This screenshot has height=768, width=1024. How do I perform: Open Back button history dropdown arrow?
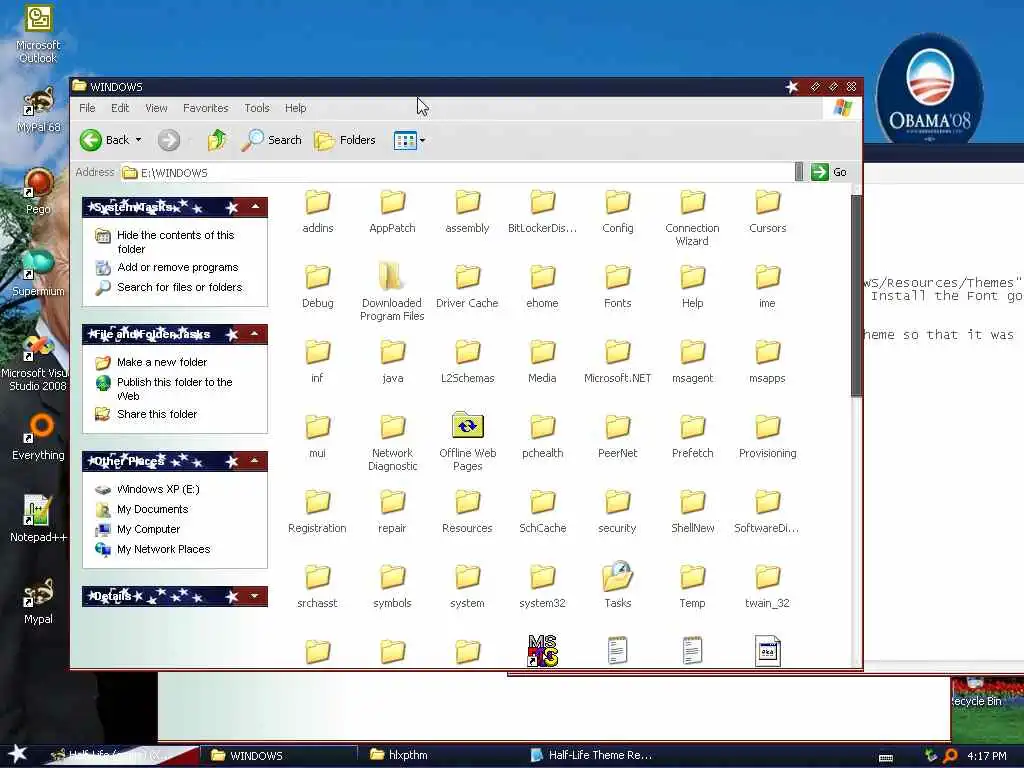click(x=138, y=140)
